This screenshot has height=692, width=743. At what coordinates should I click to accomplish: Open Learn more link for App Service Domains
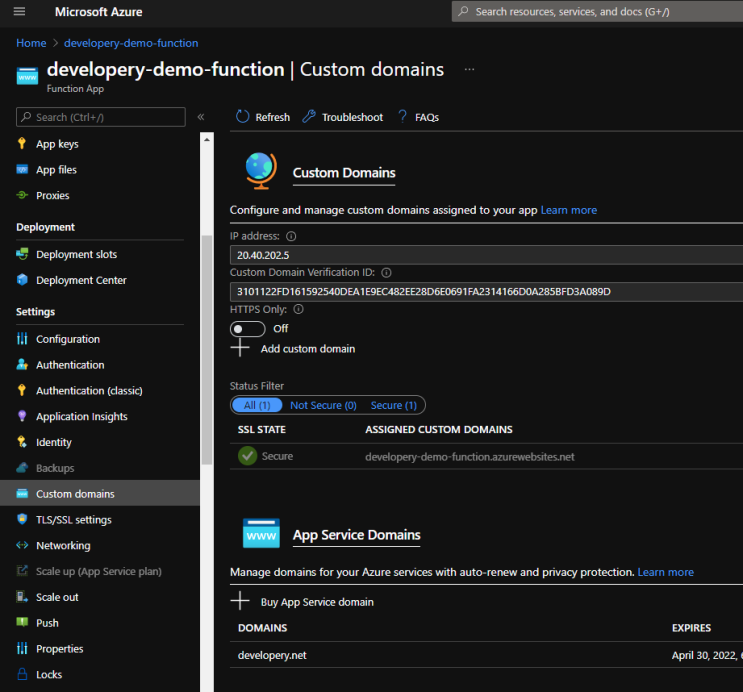coord(665,572)
